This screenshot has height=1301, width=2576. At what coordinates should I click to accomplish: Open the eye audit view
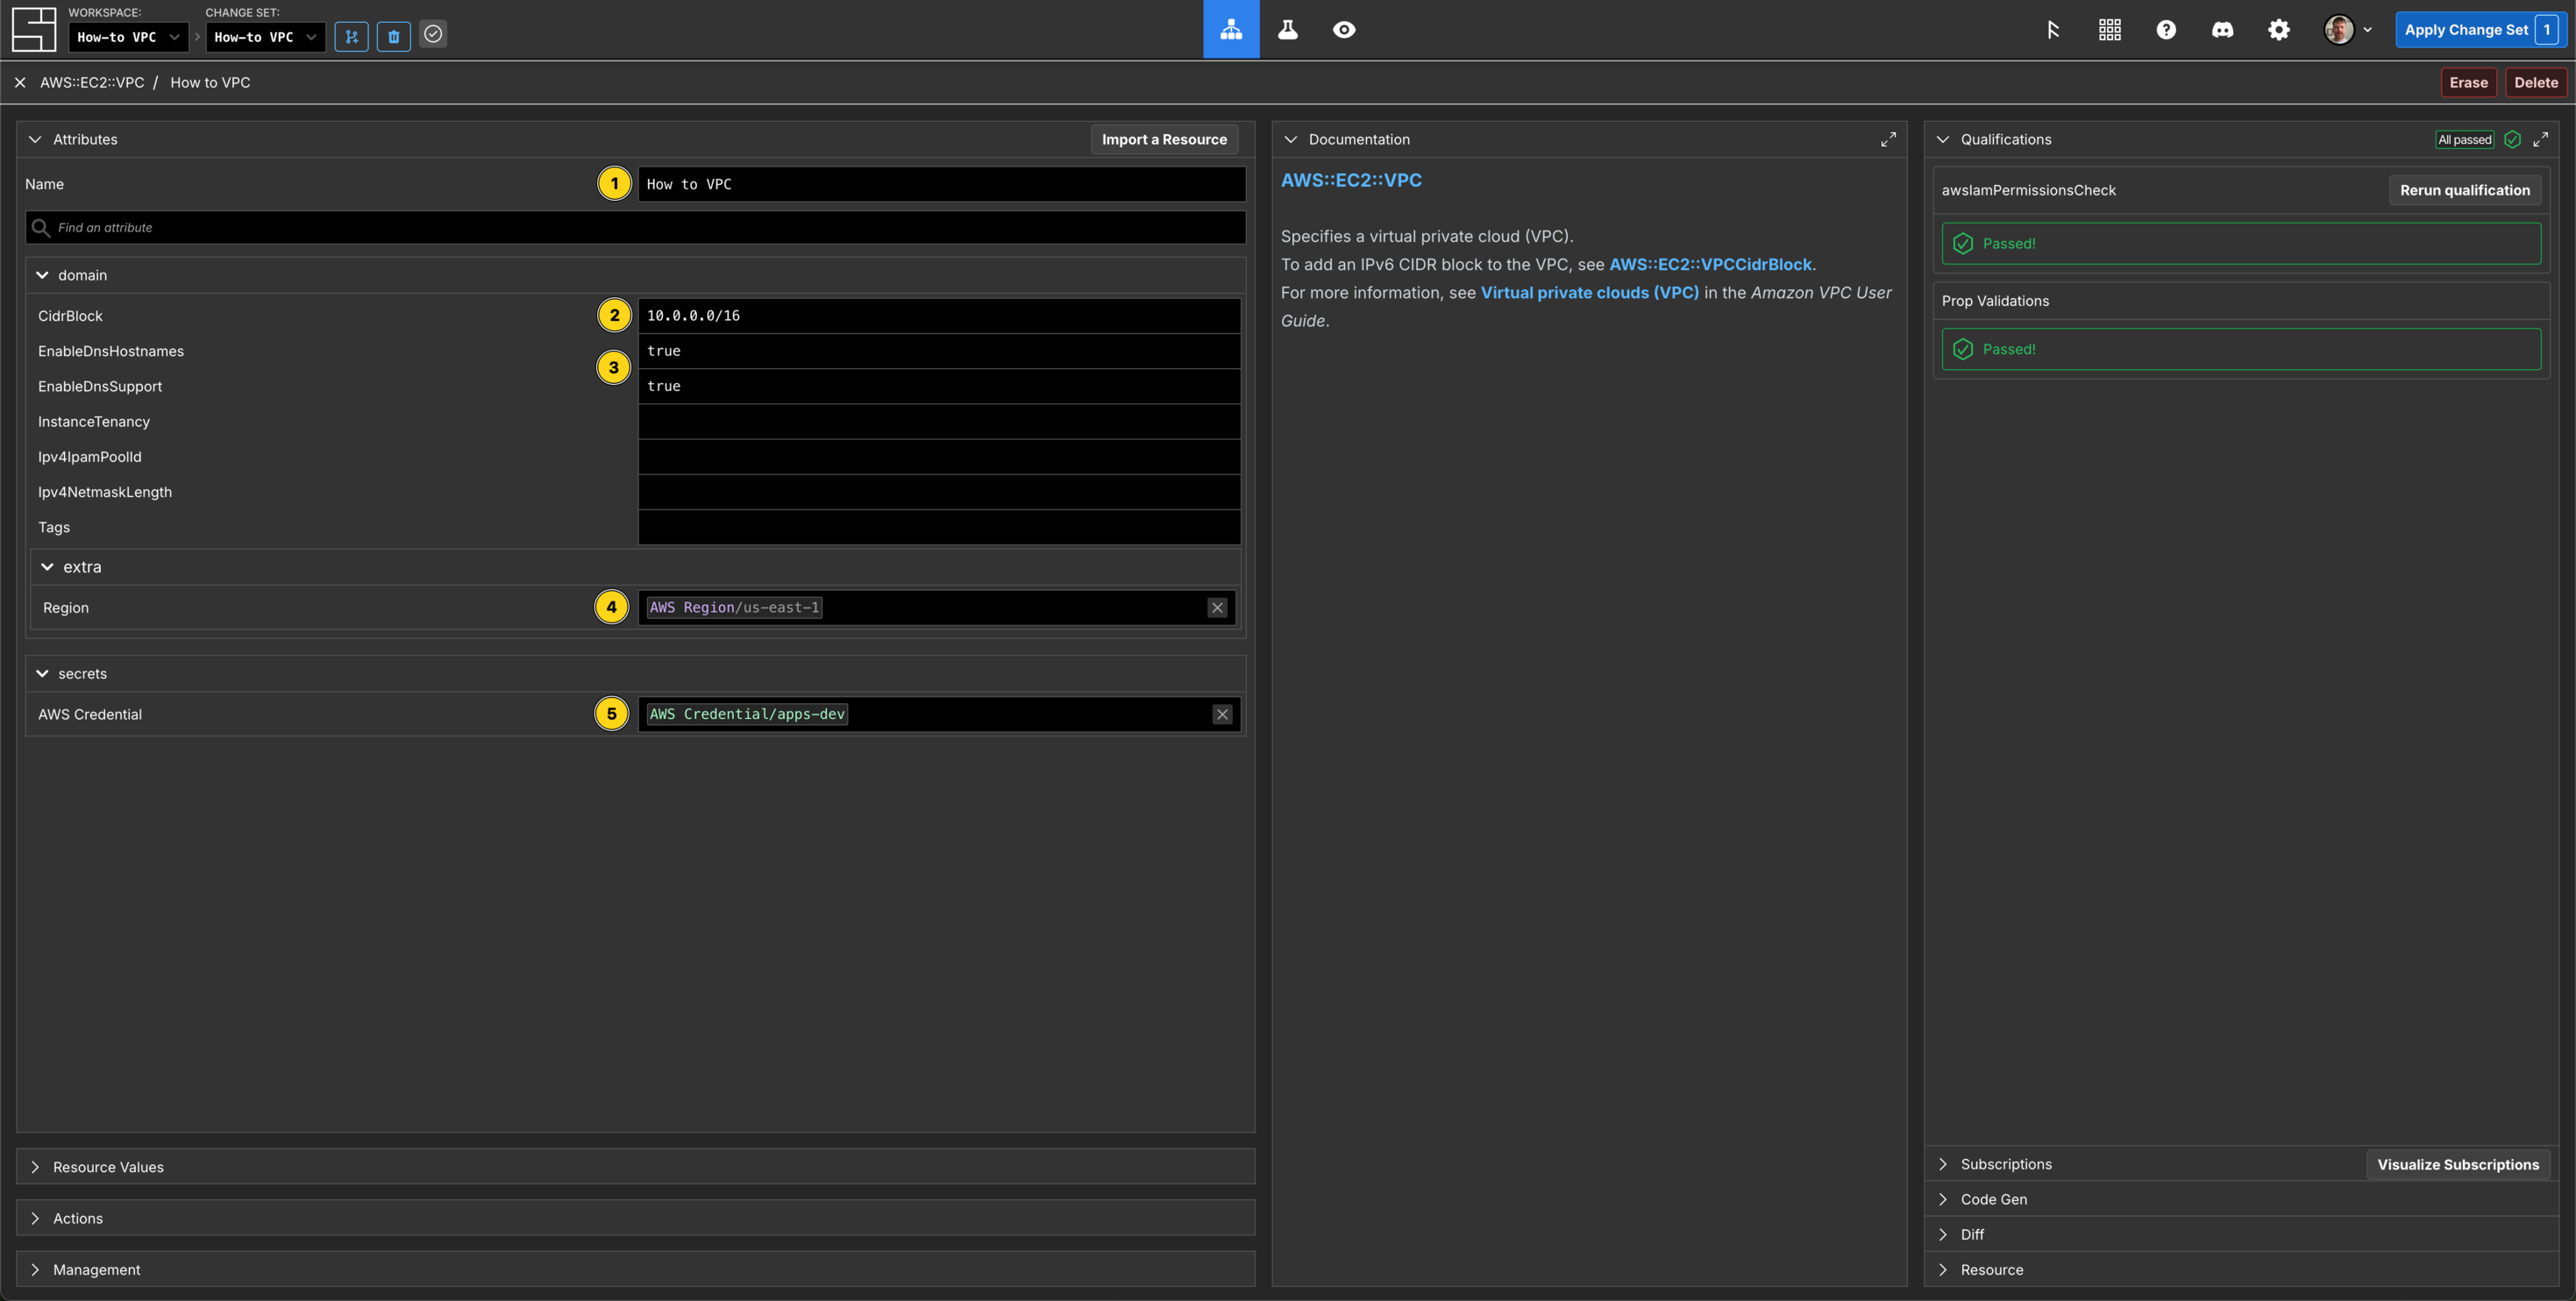click(1344, 29)
